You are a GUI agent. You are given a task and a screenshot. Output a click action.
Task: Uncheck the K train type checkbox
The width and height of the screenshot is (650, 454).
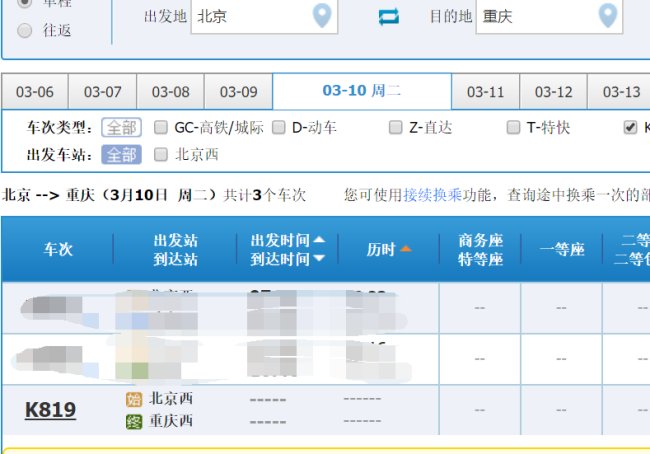coord(630,127)
